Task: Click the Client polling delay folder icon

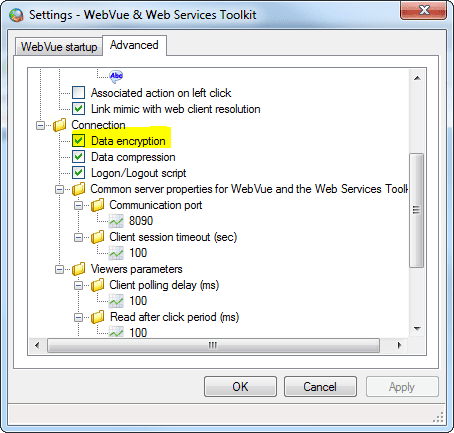Action: (x=98, y=285)
